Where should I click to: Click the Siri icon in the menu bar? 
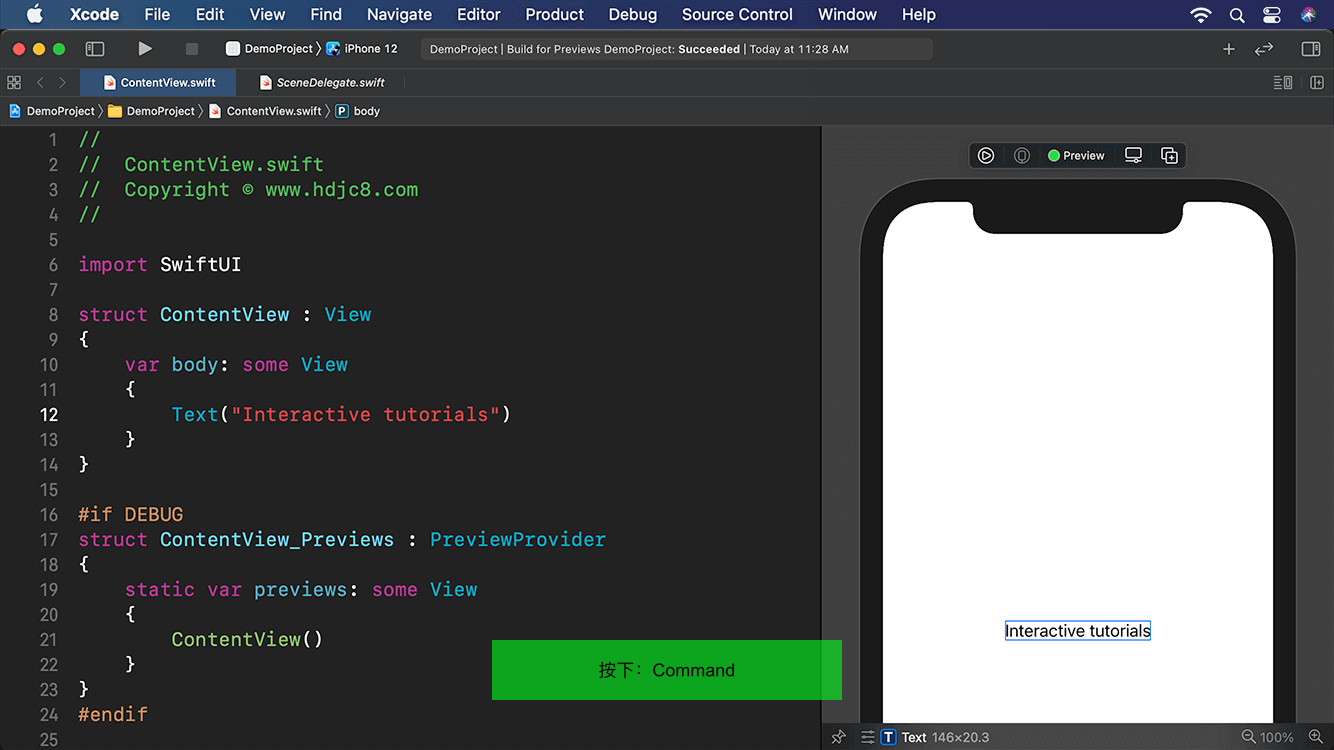(1309, 14)
